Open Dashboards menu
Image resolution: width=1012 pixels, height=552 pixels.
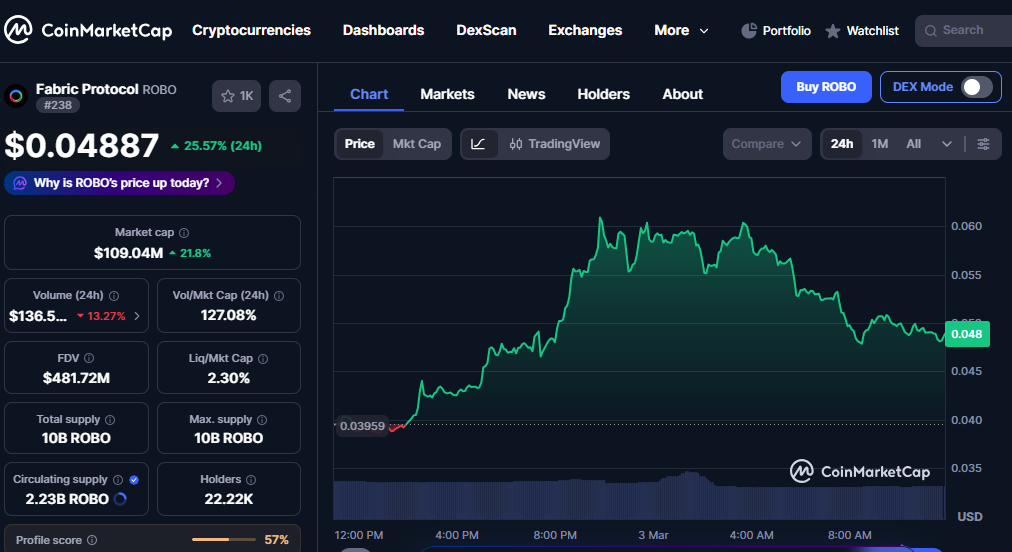pyautogui.click(x=383, y=30)
